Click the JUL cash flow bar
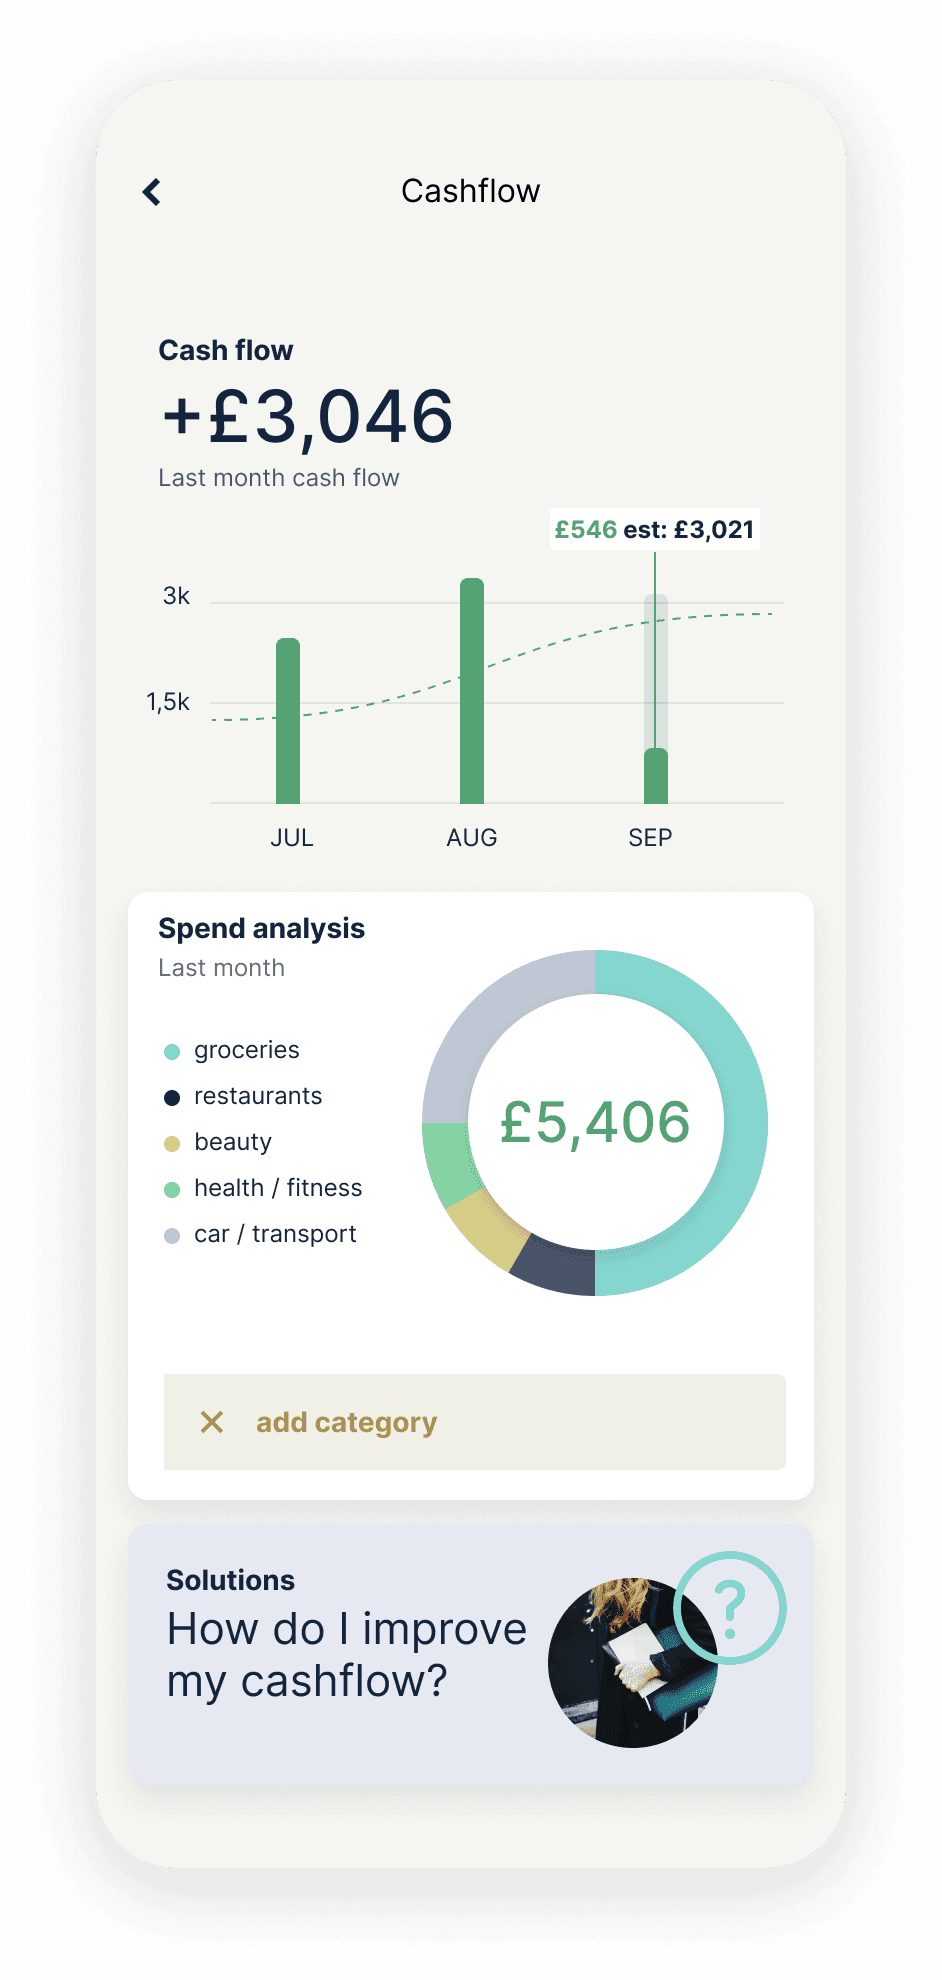The width and height of the screenshot is (942, 1980). (x=288, y=720)
